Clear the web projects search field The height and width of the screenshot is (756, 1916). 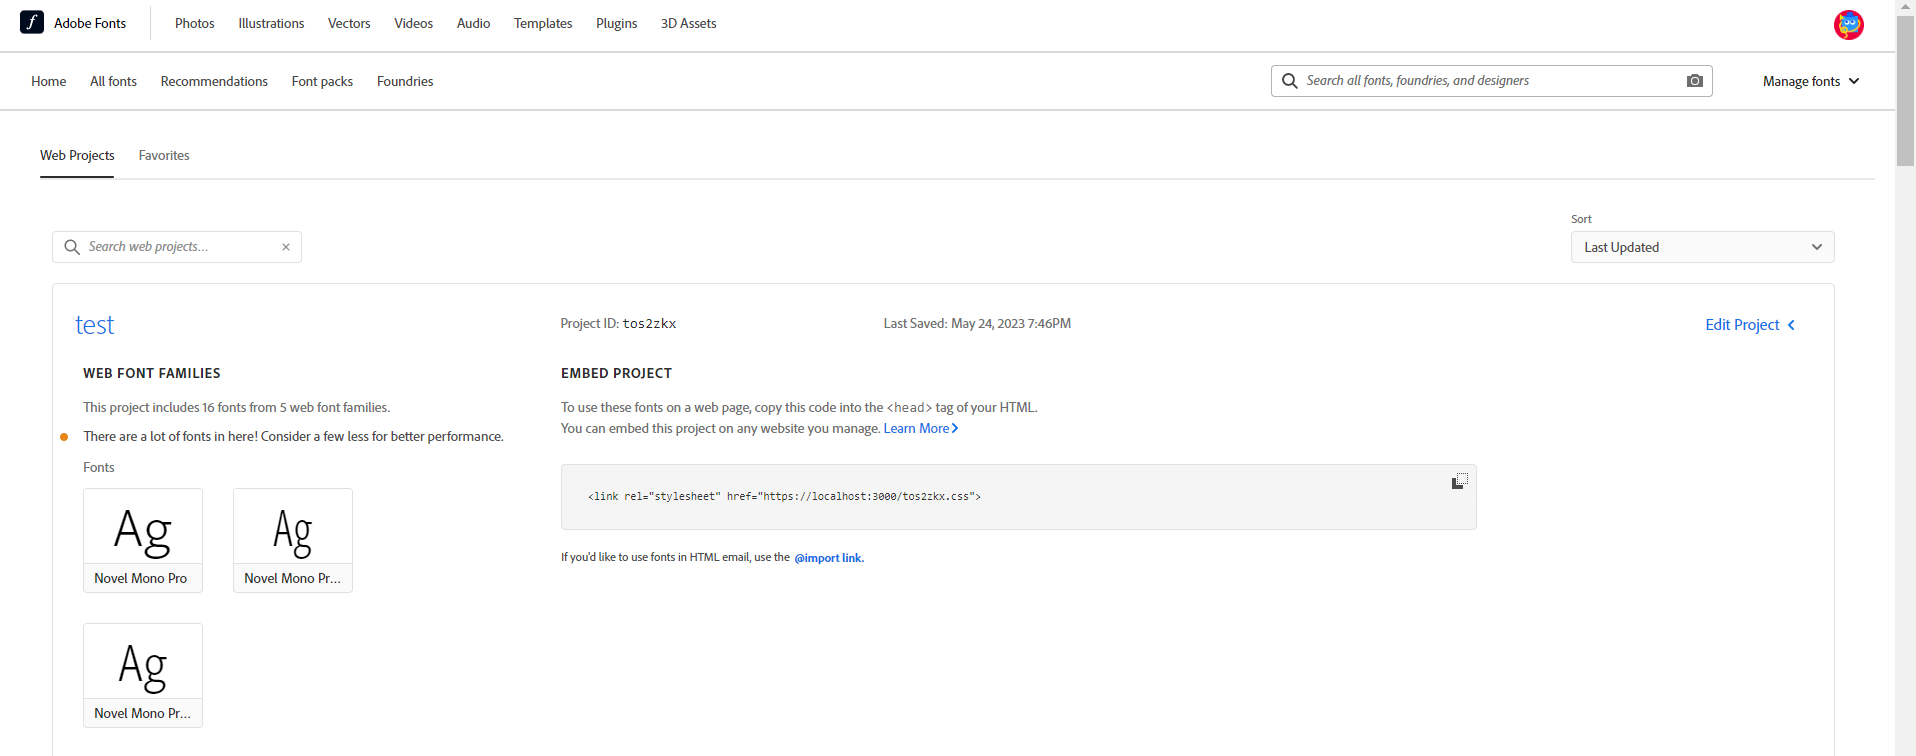[286, 247]
